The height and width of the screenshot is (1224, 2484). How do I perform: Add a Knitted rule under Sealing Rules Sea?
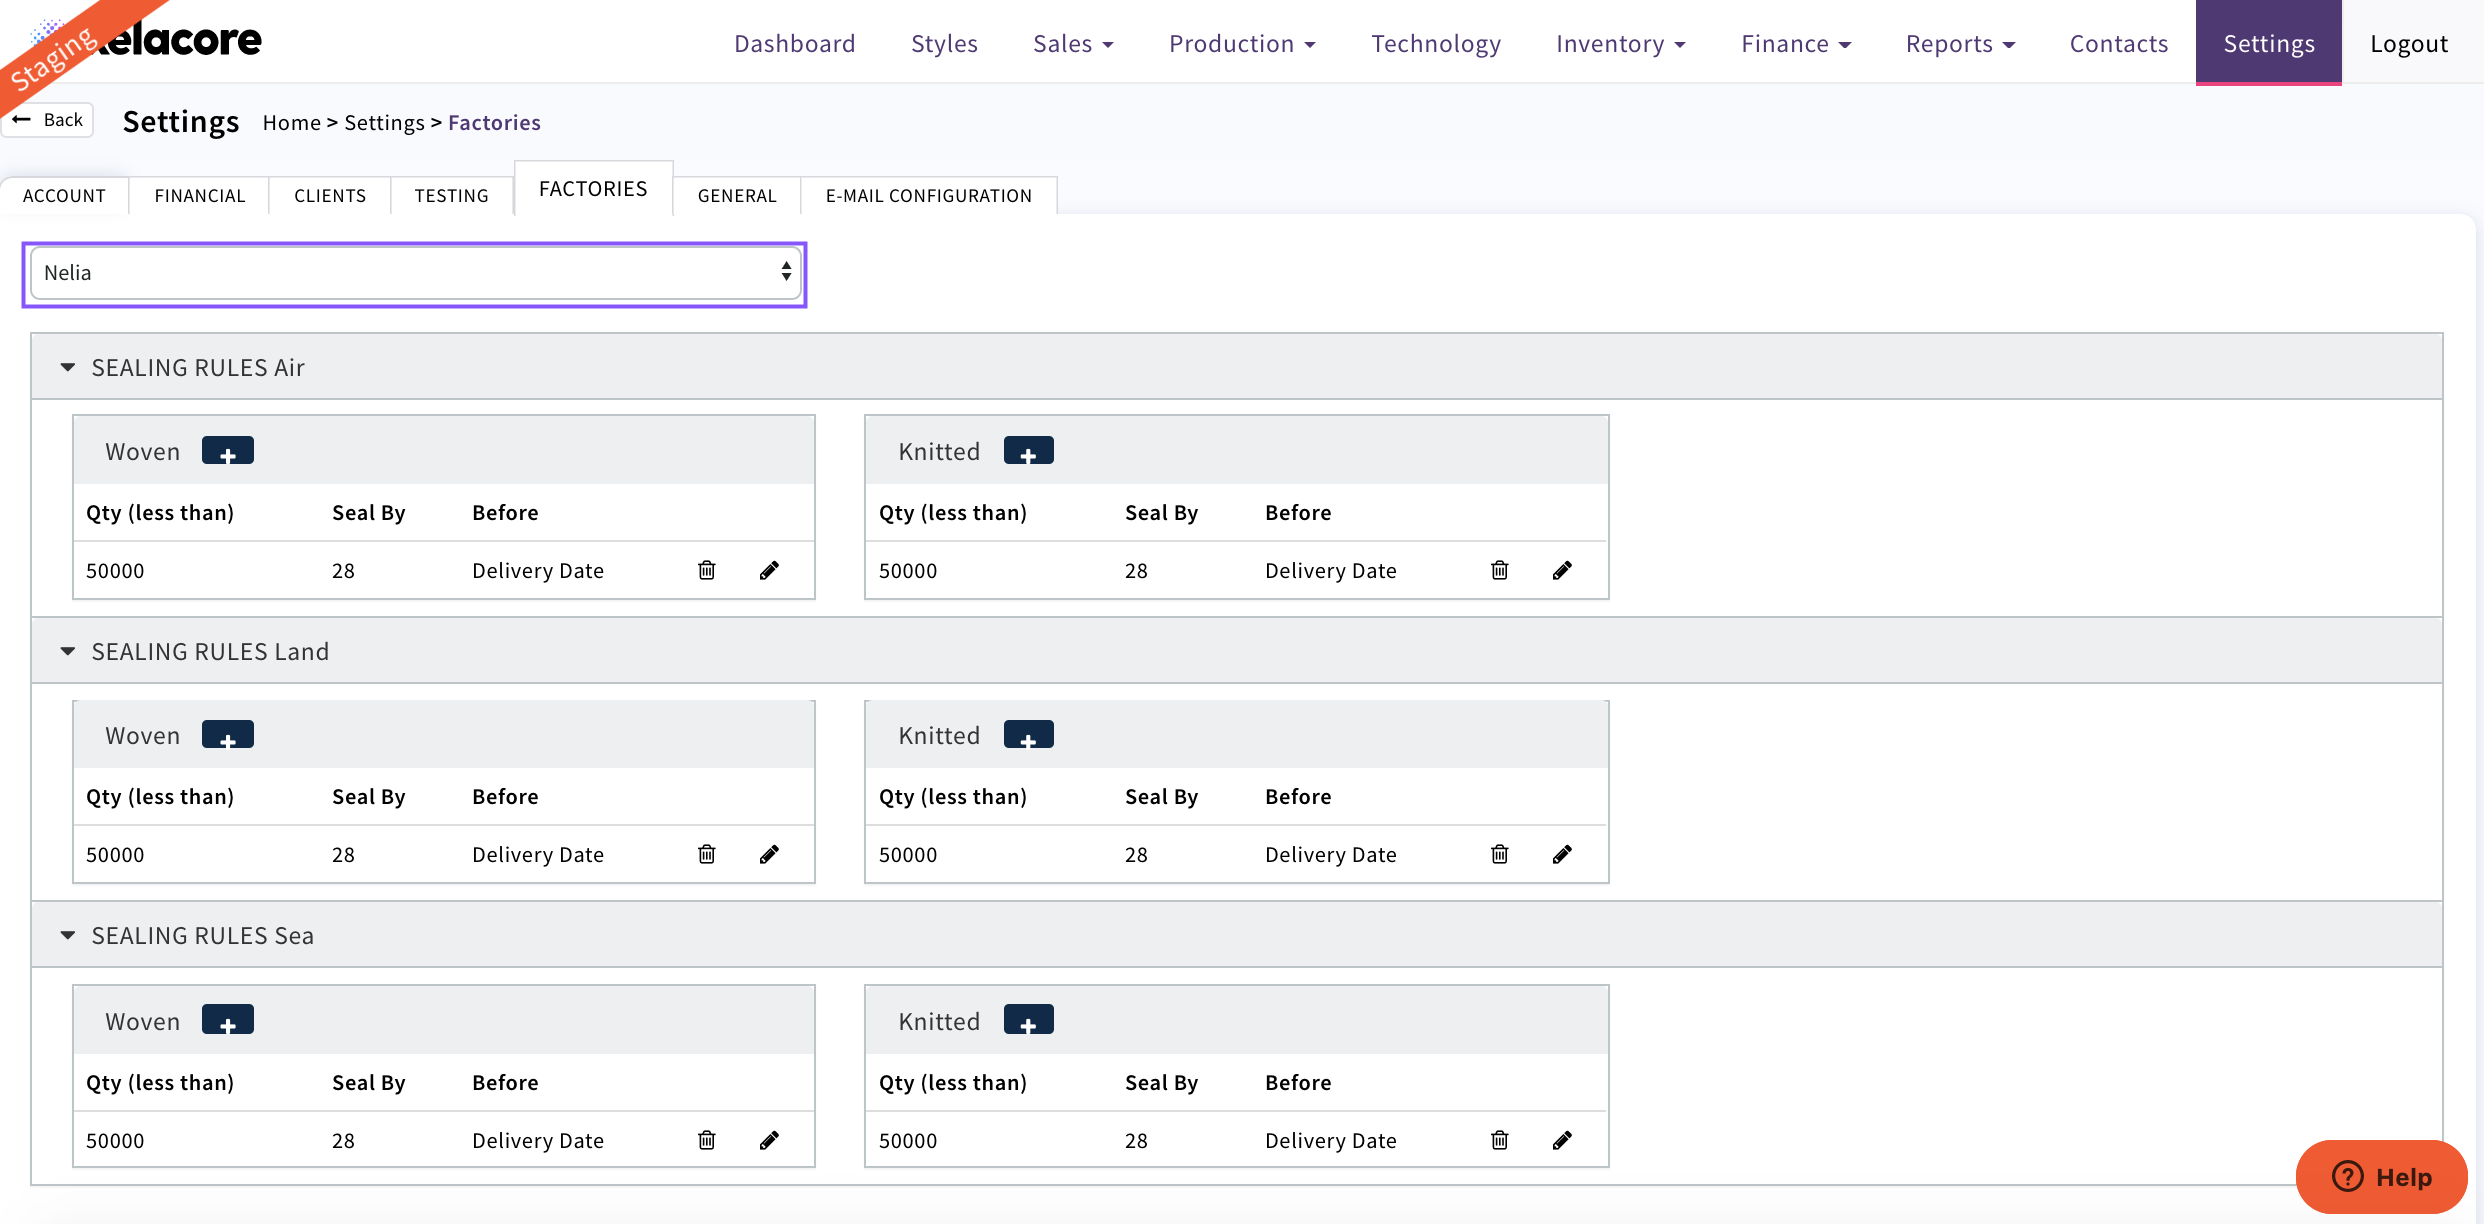(1028, 1020)
